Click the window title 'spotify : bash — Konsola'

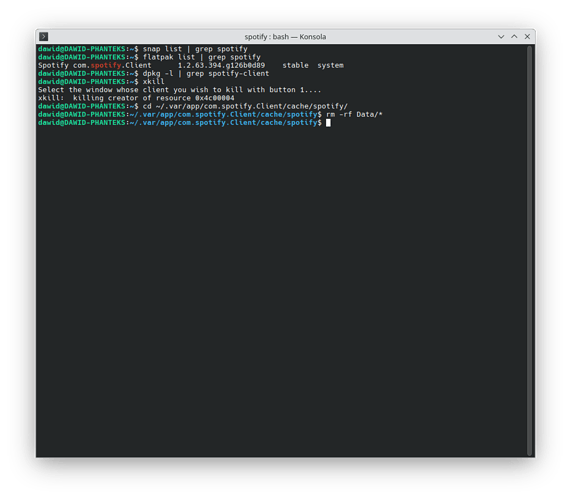[285, 37]
